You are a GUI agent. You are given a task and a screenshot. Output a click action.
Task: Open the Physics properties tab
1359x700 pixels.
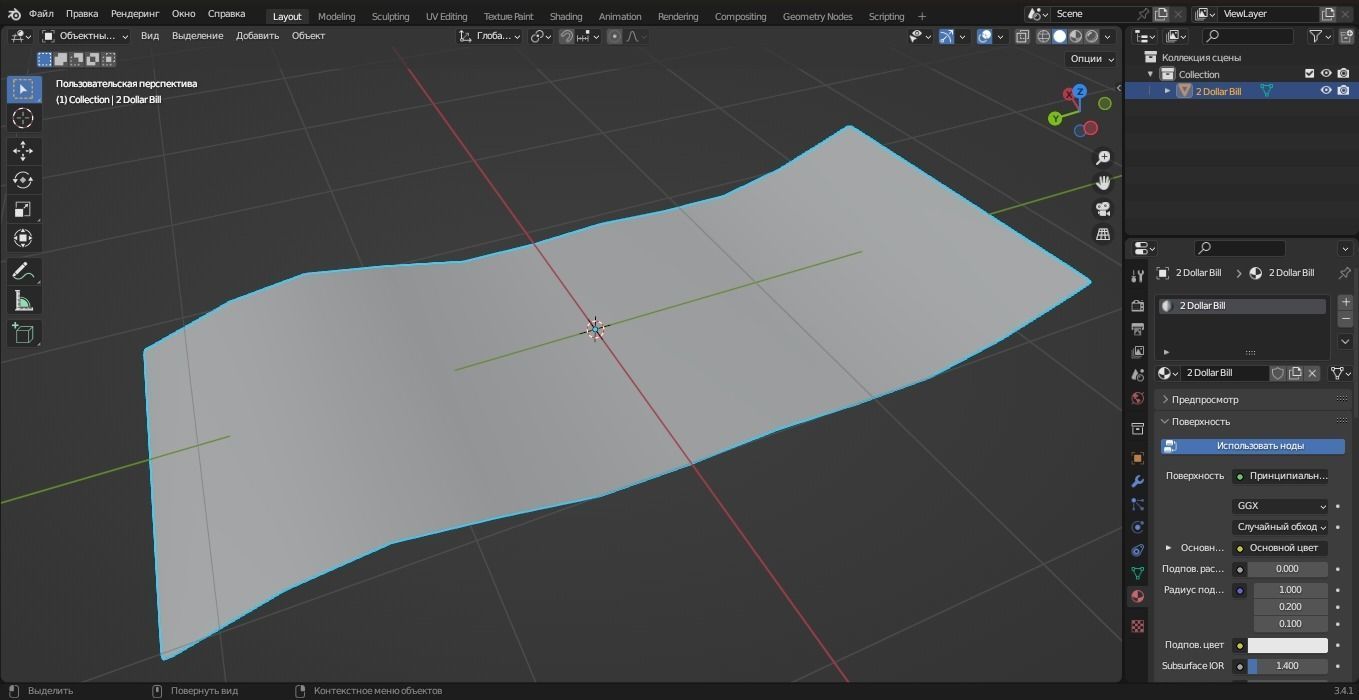click(x=1137, y=527)
